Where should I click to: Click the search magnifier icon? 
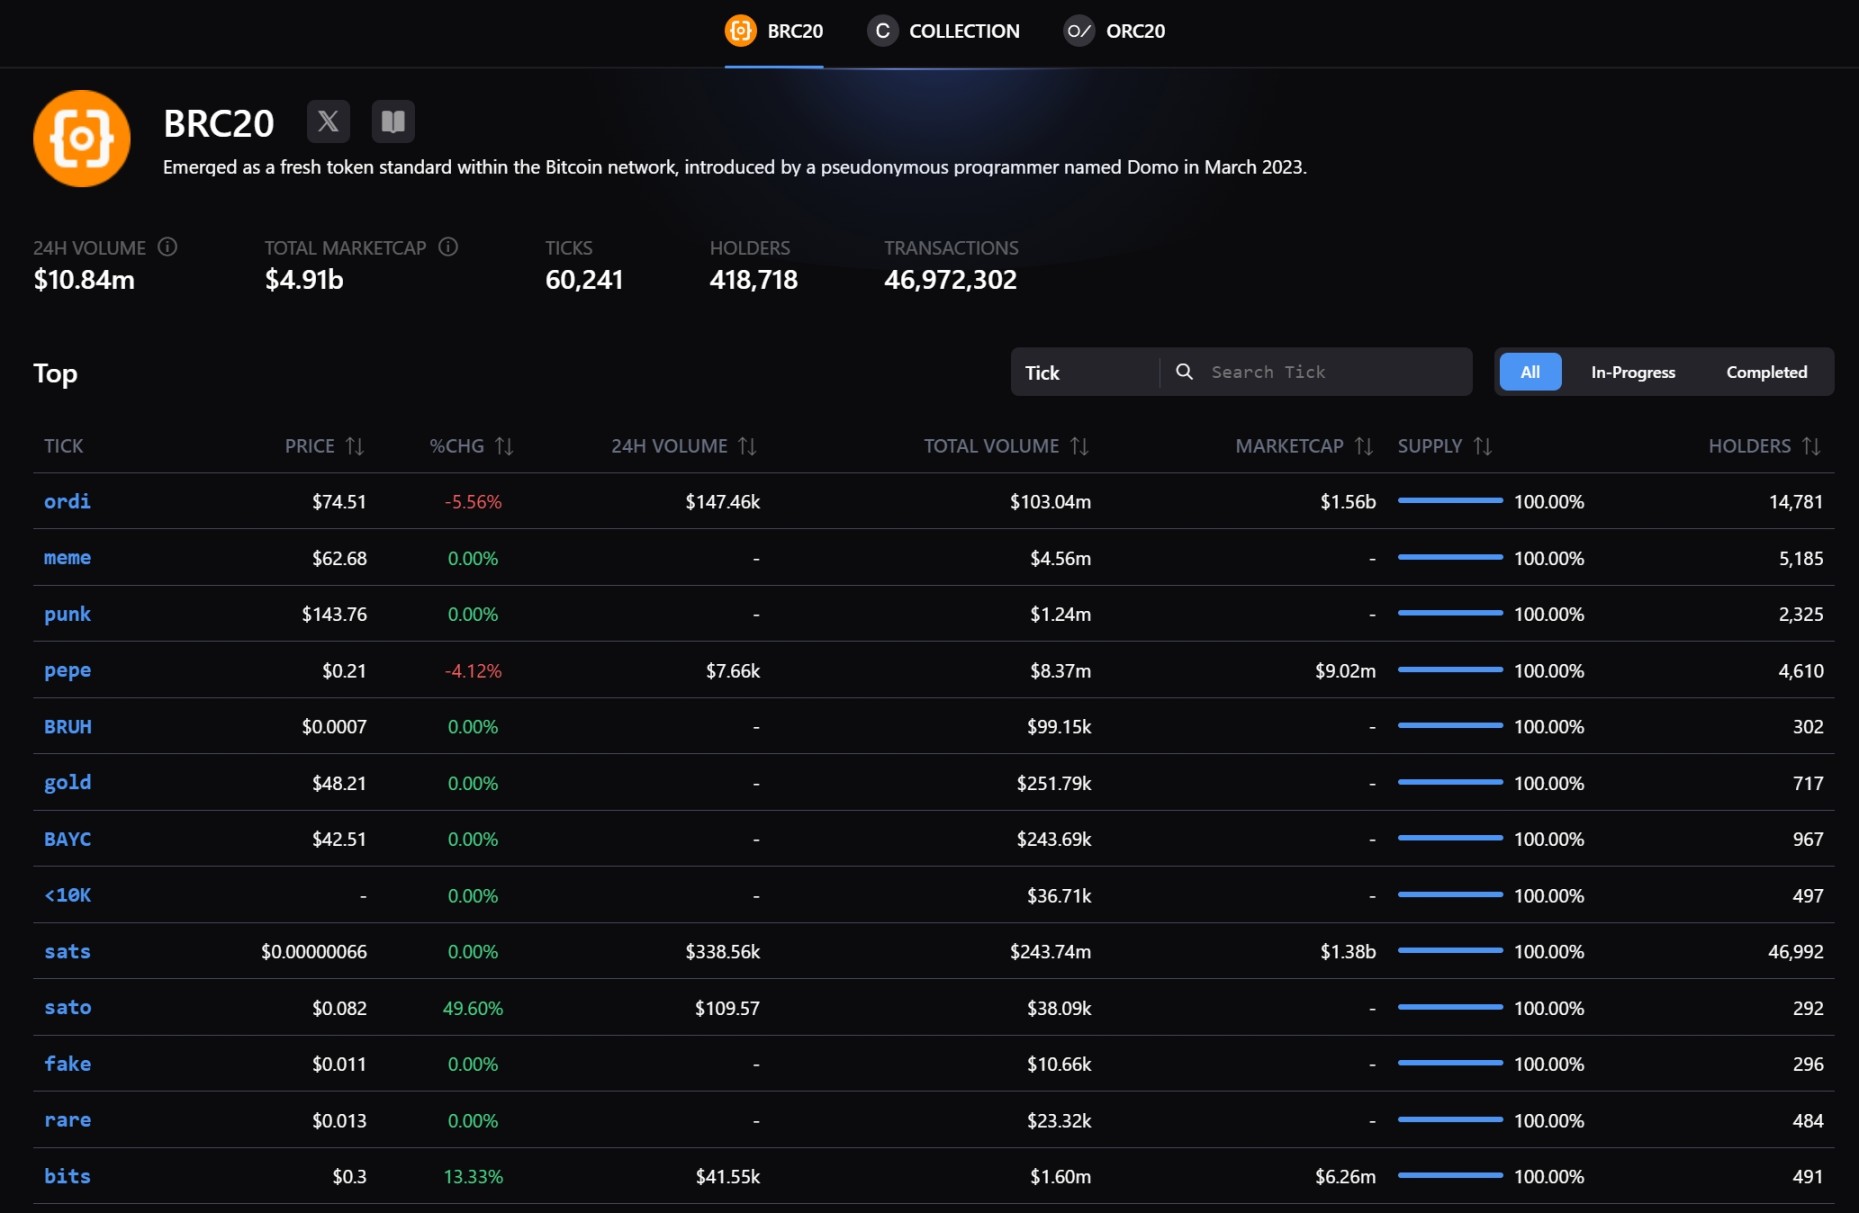(1184, 372)
